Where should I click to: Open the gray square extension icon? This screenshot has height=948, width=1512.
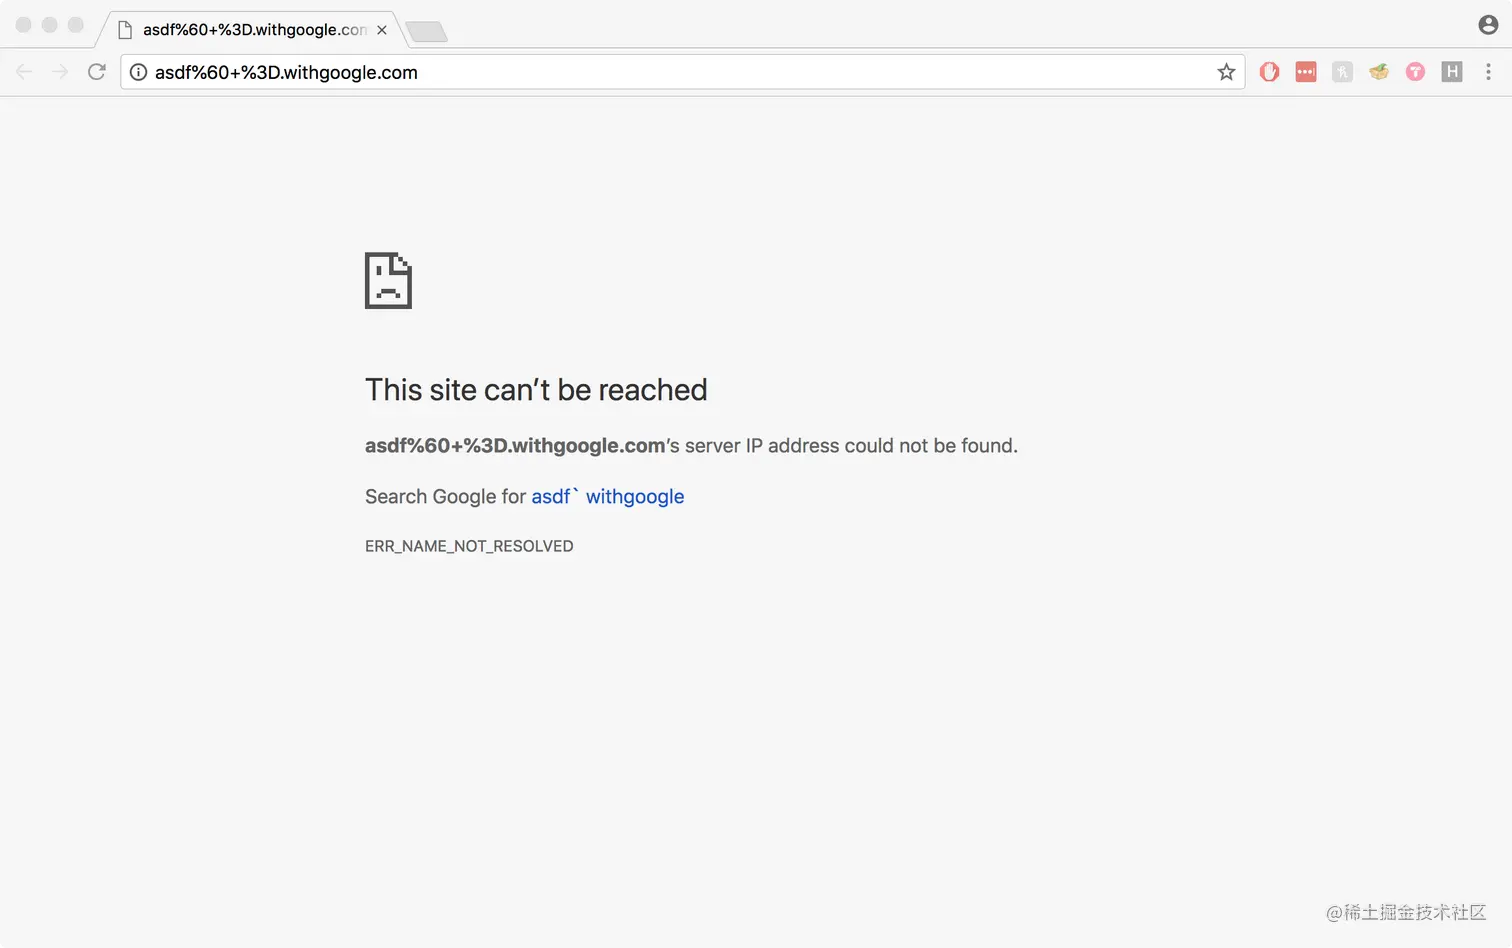pos(1342,72)
